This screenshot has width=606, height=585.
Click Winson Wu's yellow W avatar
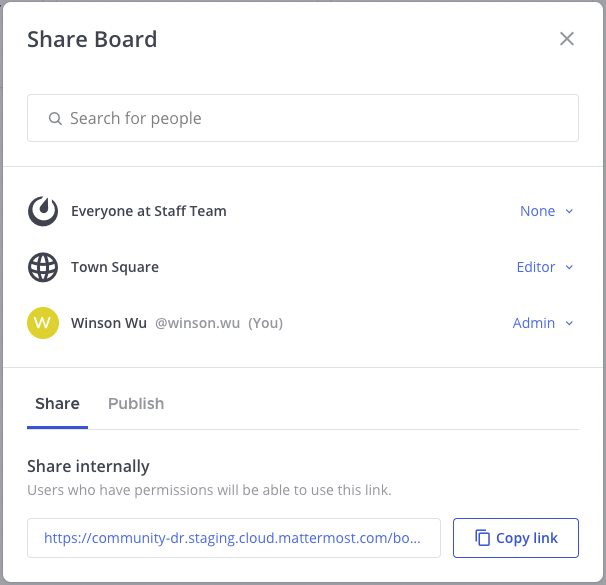43,323
